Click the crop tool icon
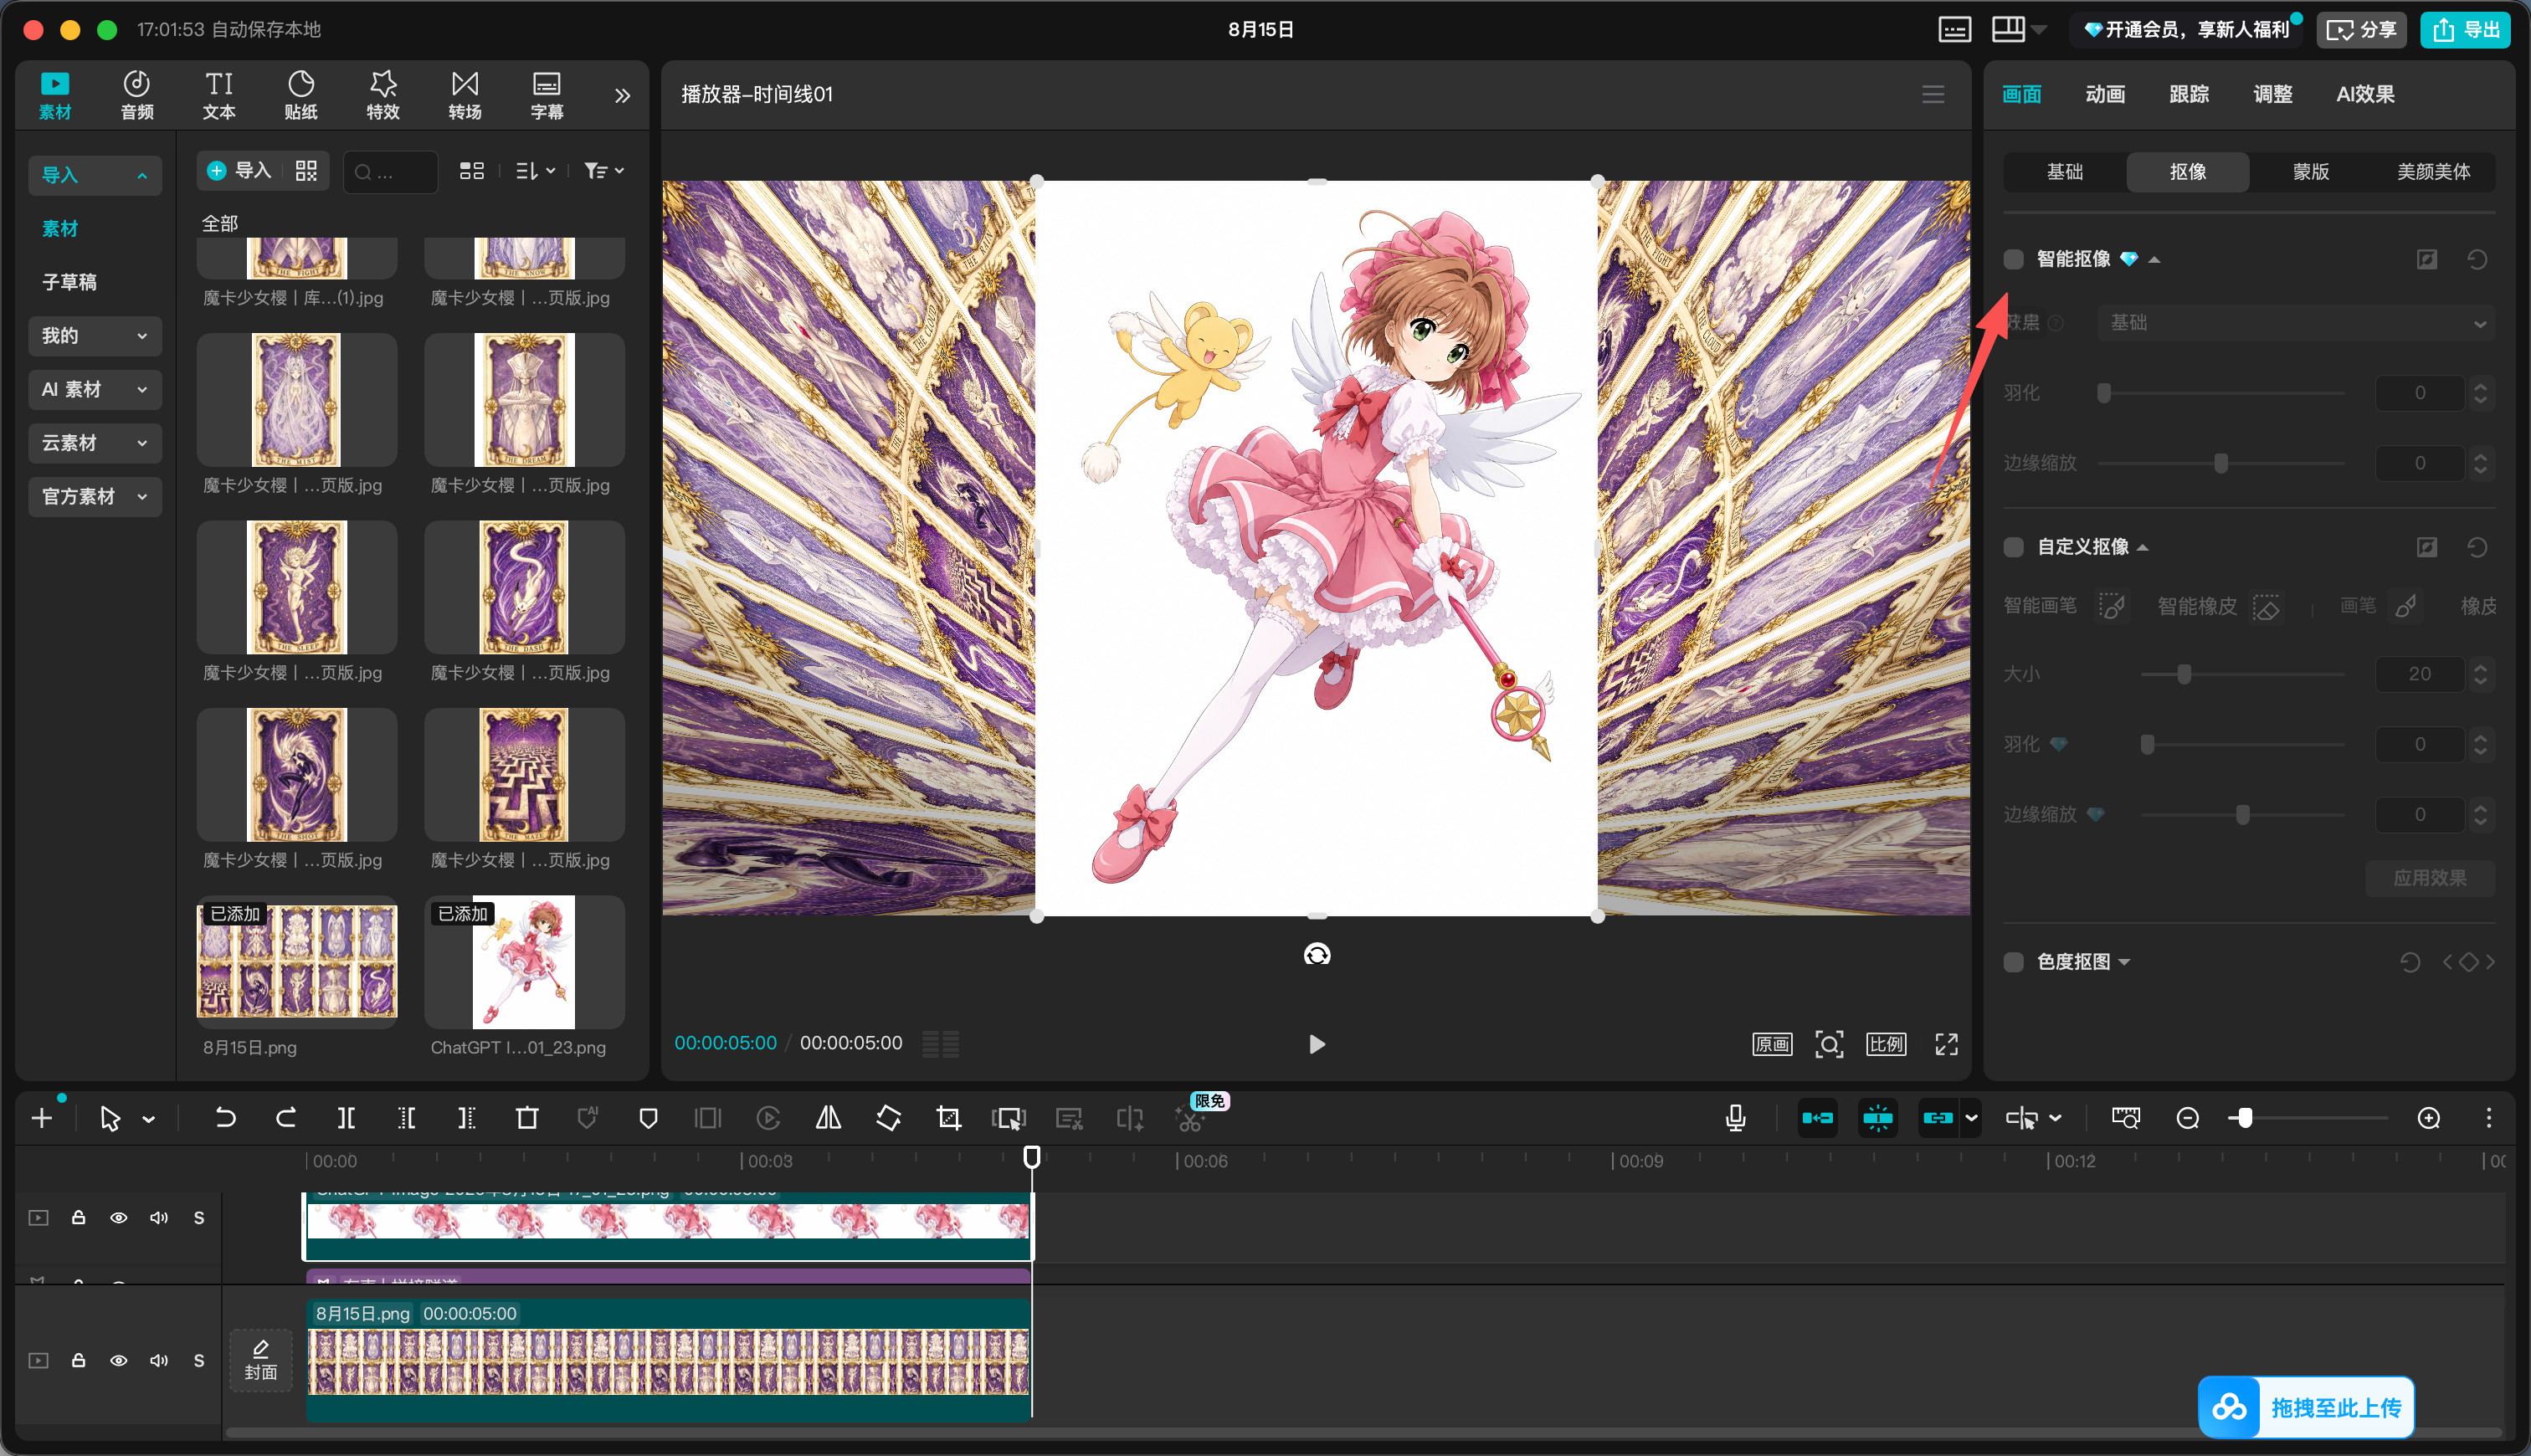Image resolution: width=2531 pixels, height=1456 pixels. (948, 1118)
